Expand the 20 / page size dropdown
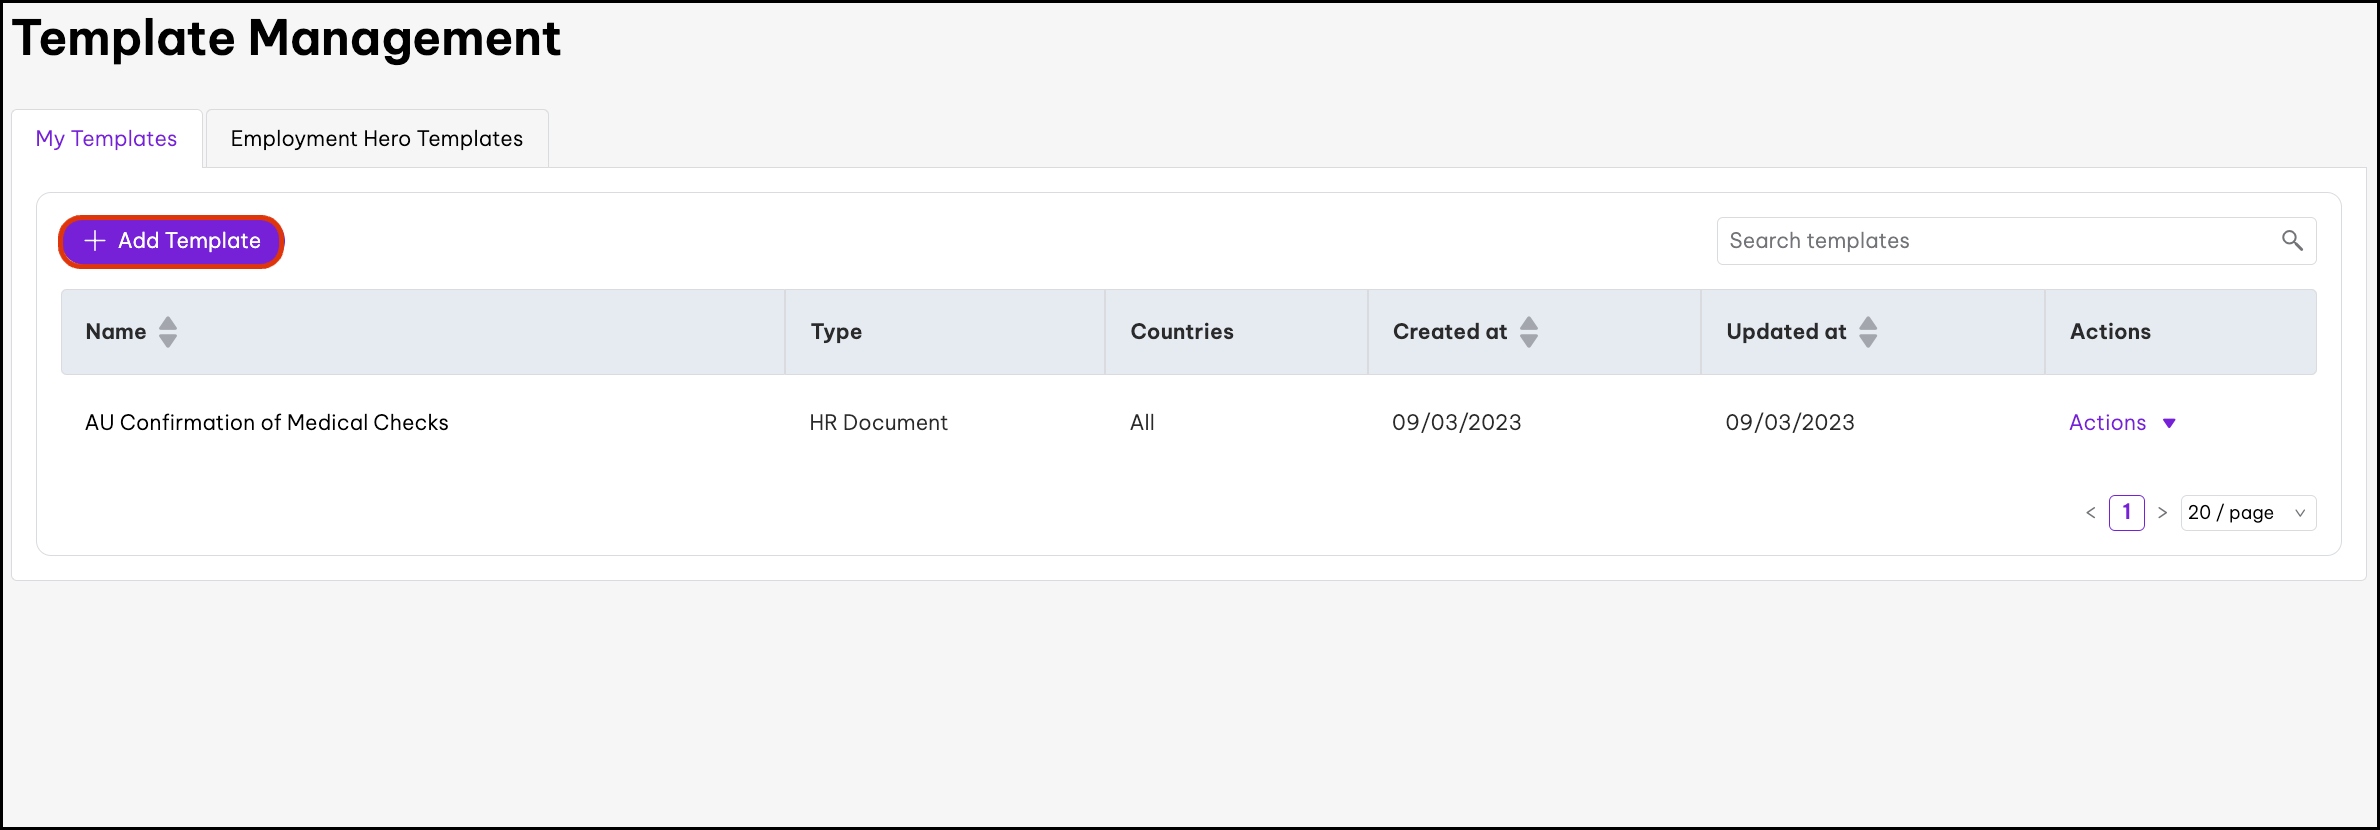The image size is (2380, 830). click(2247, 513)
